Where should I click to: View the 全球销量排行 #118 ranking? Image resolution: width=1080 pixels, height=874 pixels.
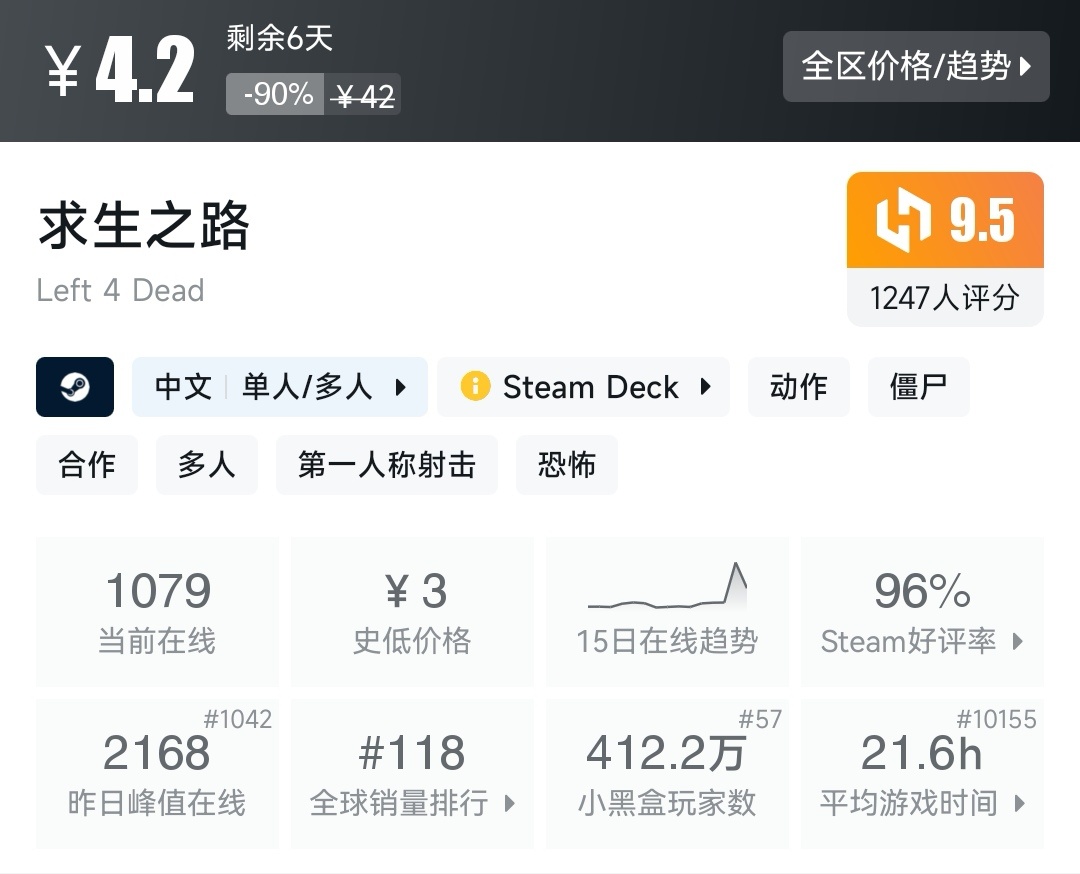[x=412, y=773]
